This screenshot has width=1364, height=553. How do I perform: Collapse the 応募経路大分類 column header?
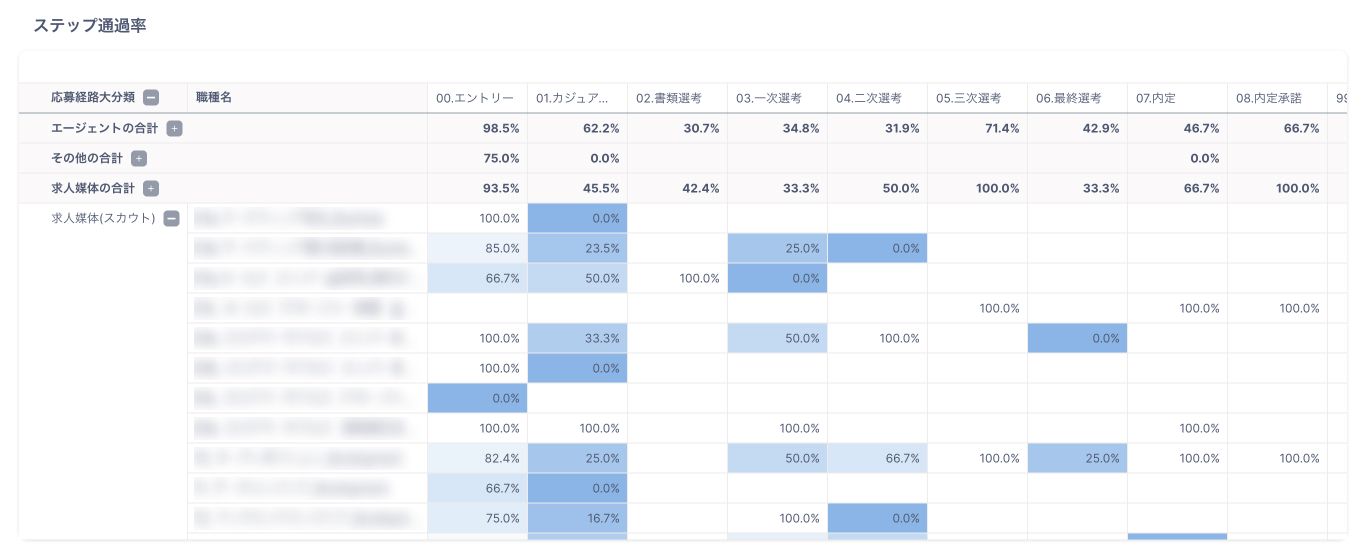point(151,98)
